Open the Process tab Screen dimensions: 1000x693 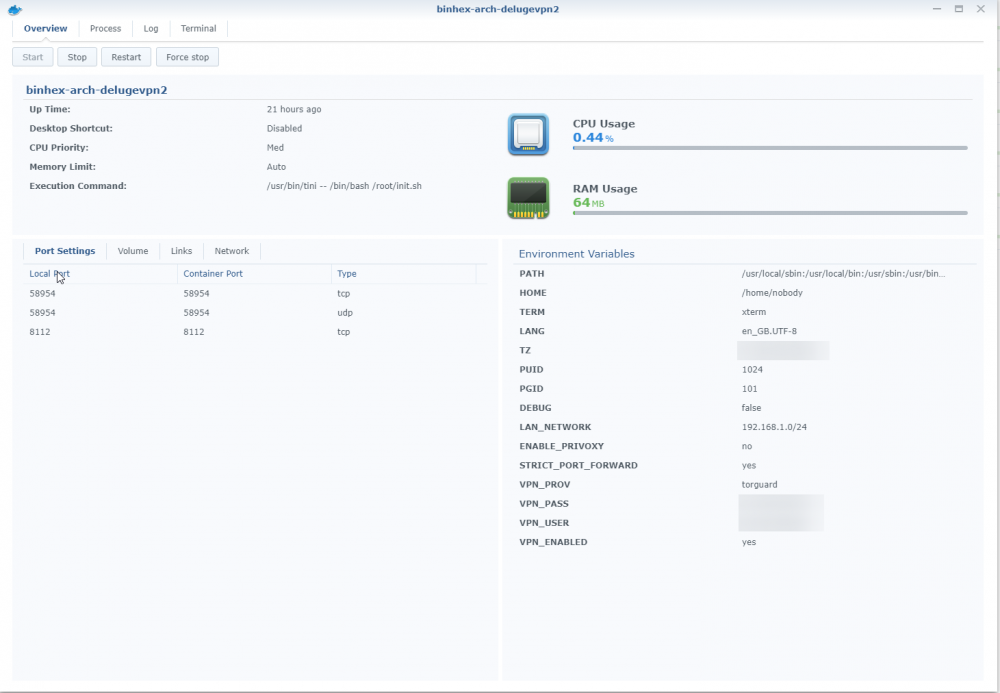tap(105, 29)
